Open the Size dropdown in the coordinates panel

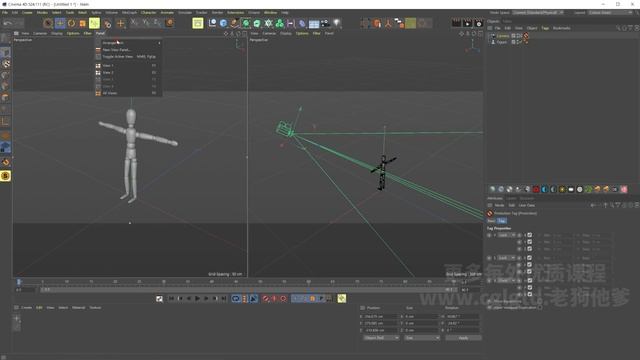click(x=422, y=338)
